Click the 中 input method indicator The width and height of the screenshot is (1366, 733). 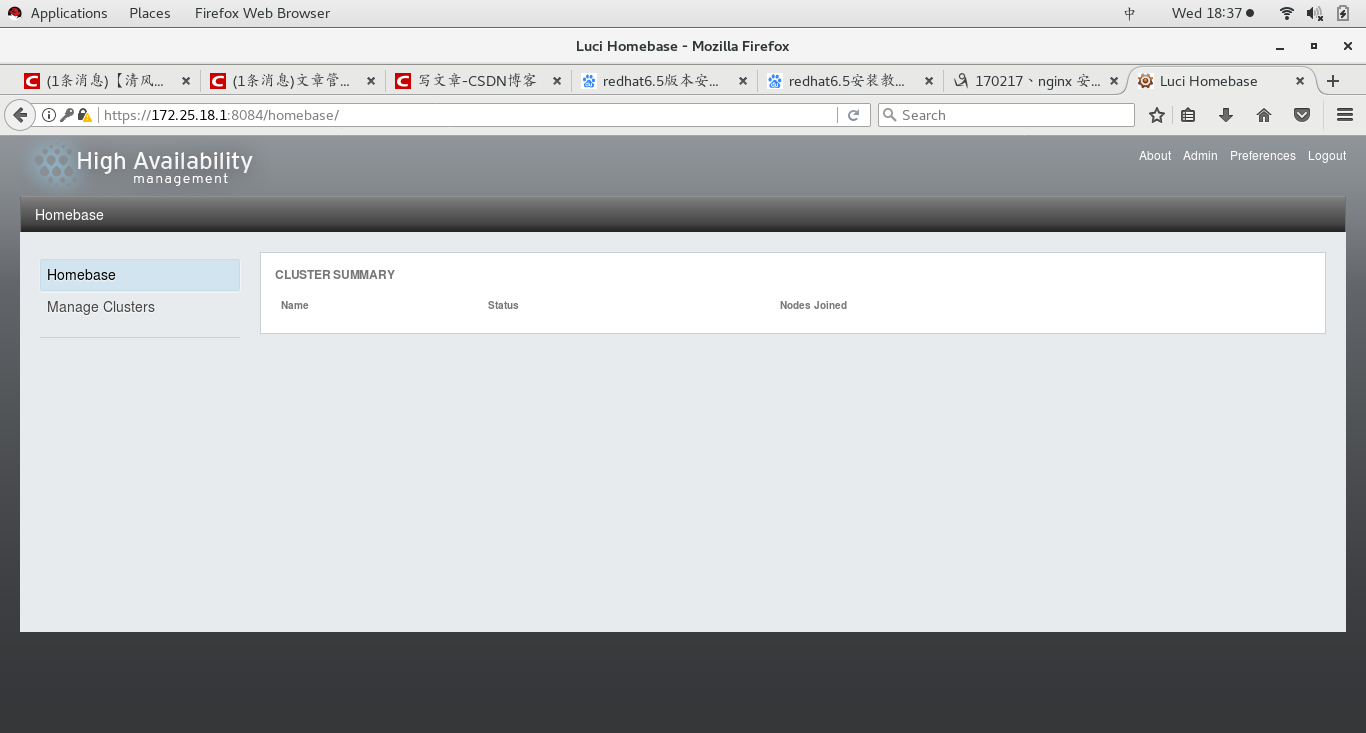(x=1130, y=13)
